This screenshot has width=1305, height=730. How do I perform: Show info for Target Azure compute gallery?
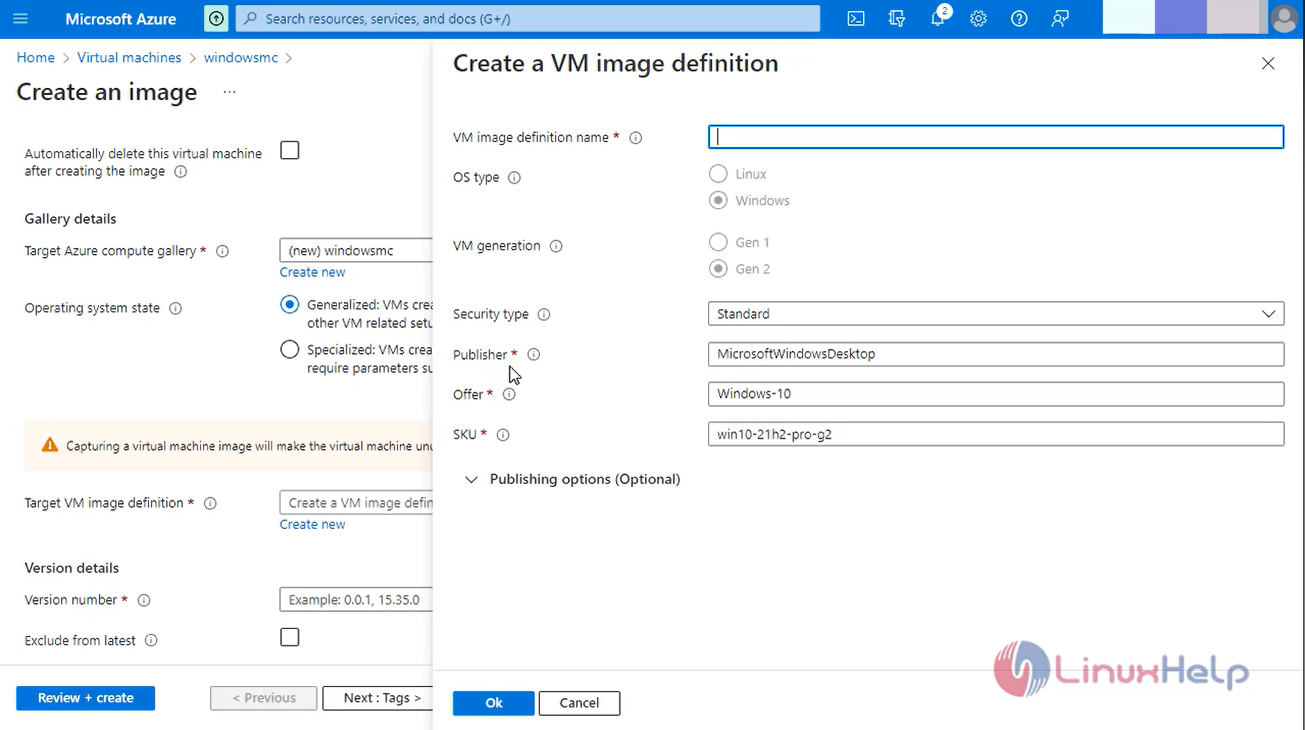point(222,251)
